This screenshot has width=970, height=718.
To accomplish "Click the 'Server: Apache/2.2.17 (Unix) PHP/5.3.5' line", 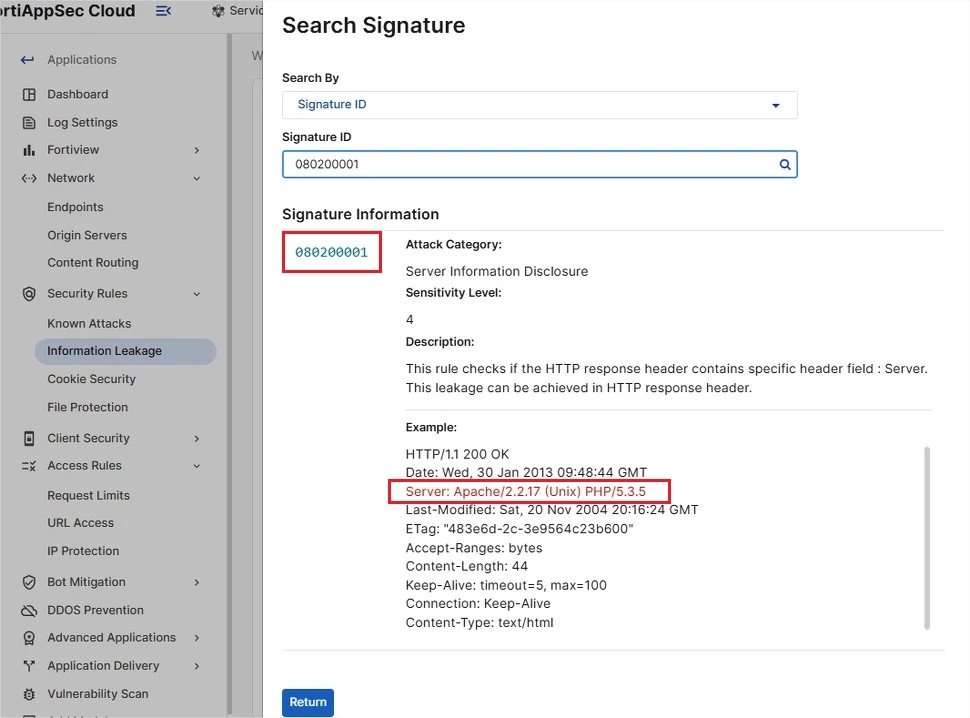I will pos(526,492).
